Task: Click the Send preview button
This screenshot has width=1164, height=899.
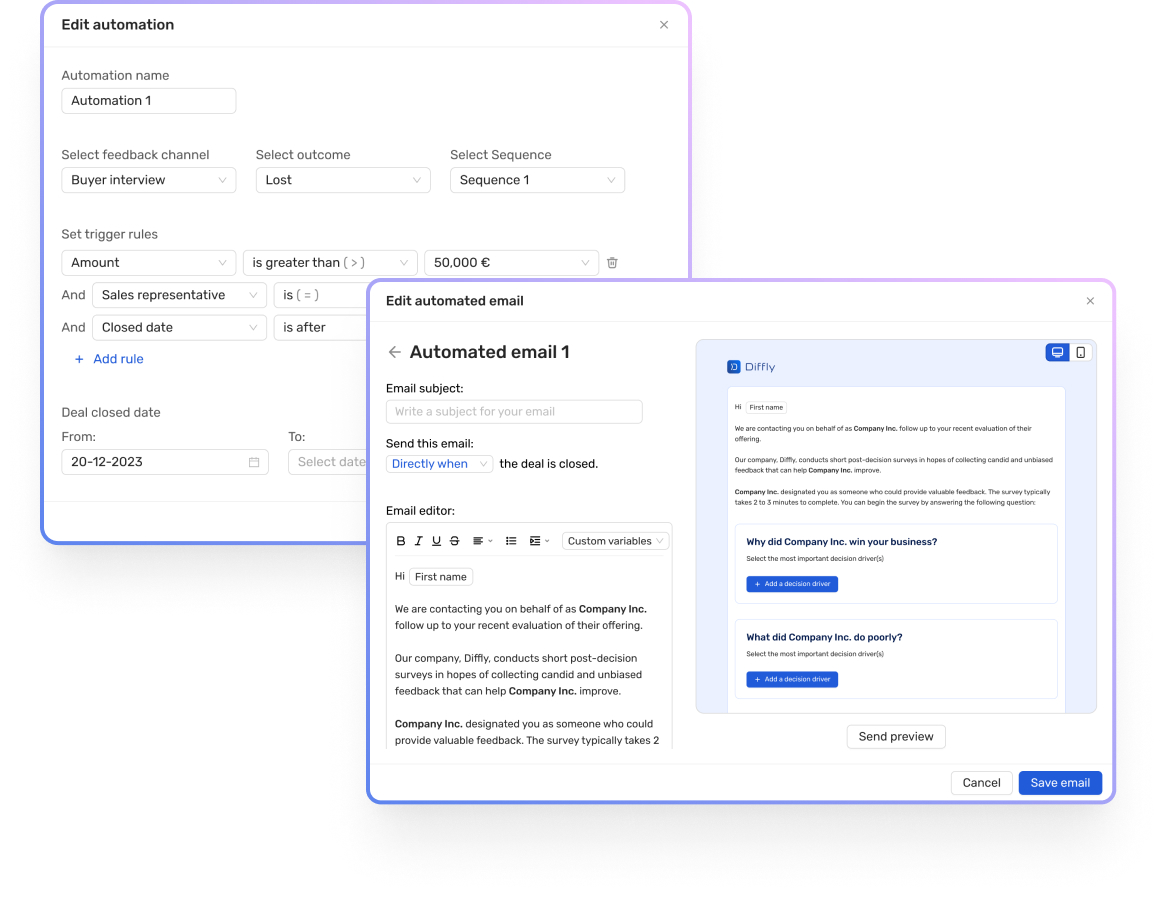Action: coord(896,736)
